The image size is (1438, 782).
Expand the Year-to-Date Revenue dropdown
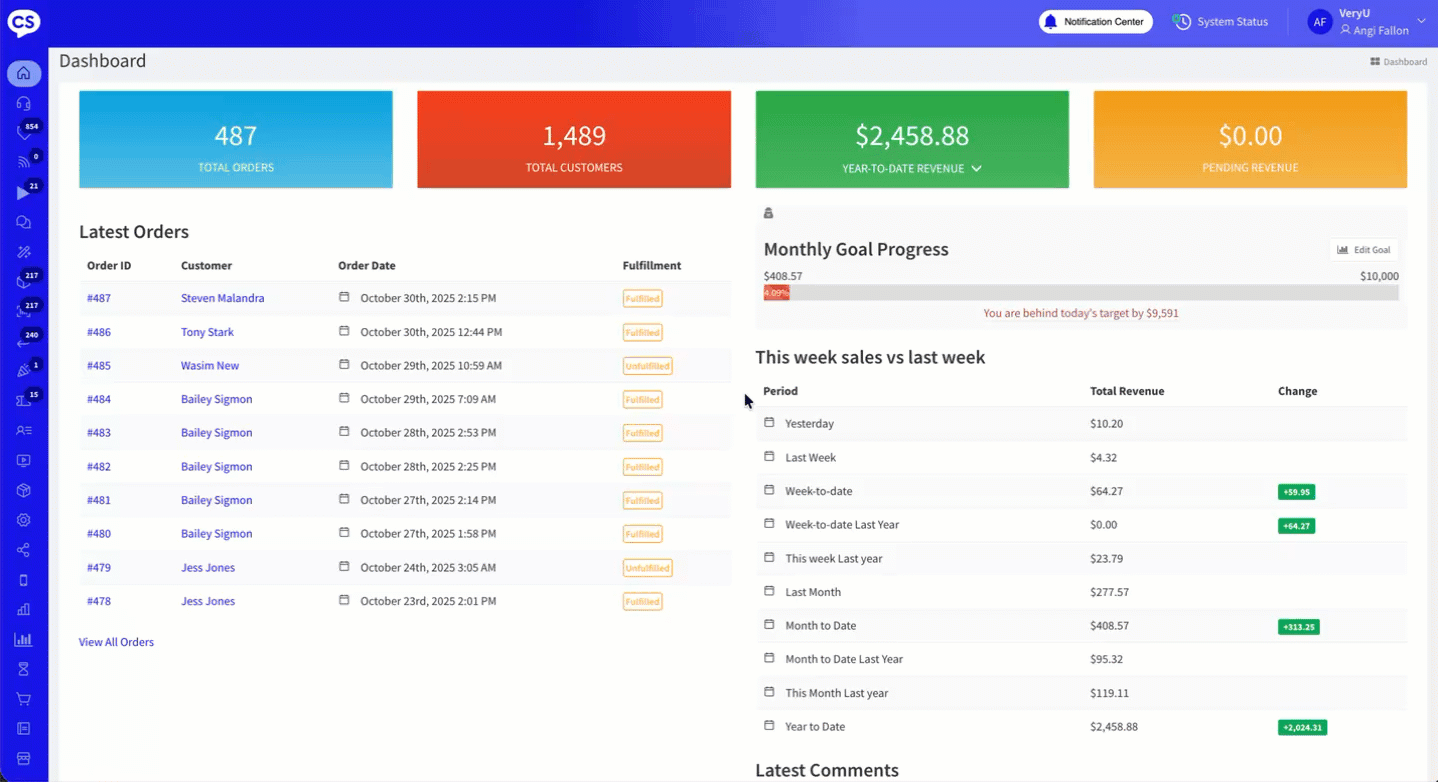tap(976, 169)
